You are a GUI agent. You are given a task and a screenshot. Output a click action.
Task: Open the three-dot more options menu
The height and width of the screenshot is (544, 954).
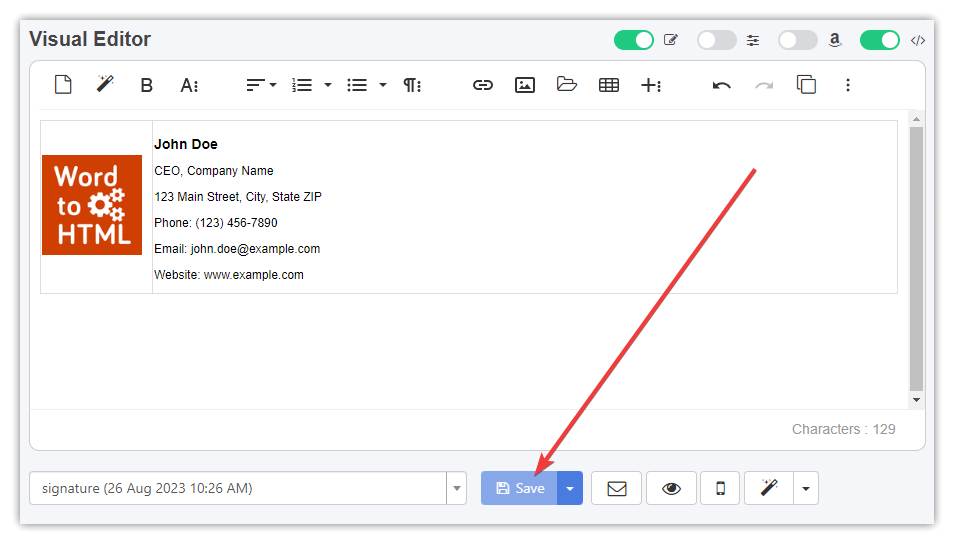click(x=848, y=85)
